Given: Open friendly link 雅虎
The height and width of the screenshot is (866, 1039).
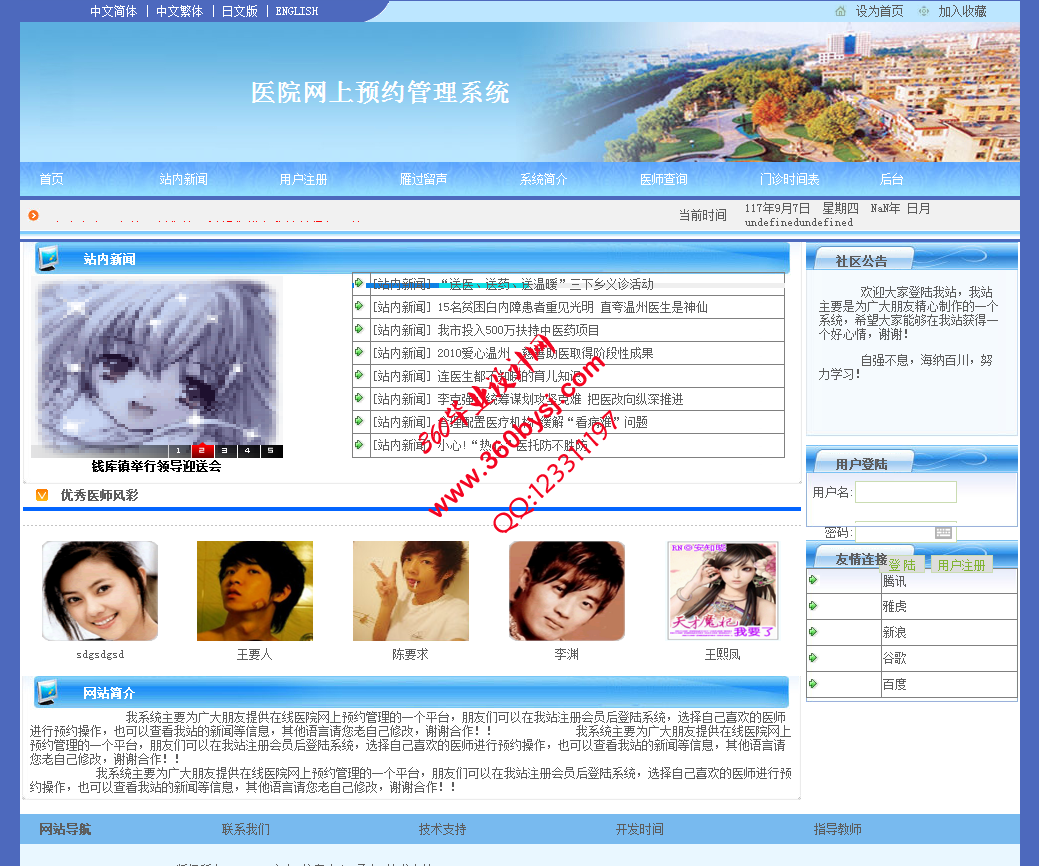Looking at the screenshot, I should [x=894, y=606].
